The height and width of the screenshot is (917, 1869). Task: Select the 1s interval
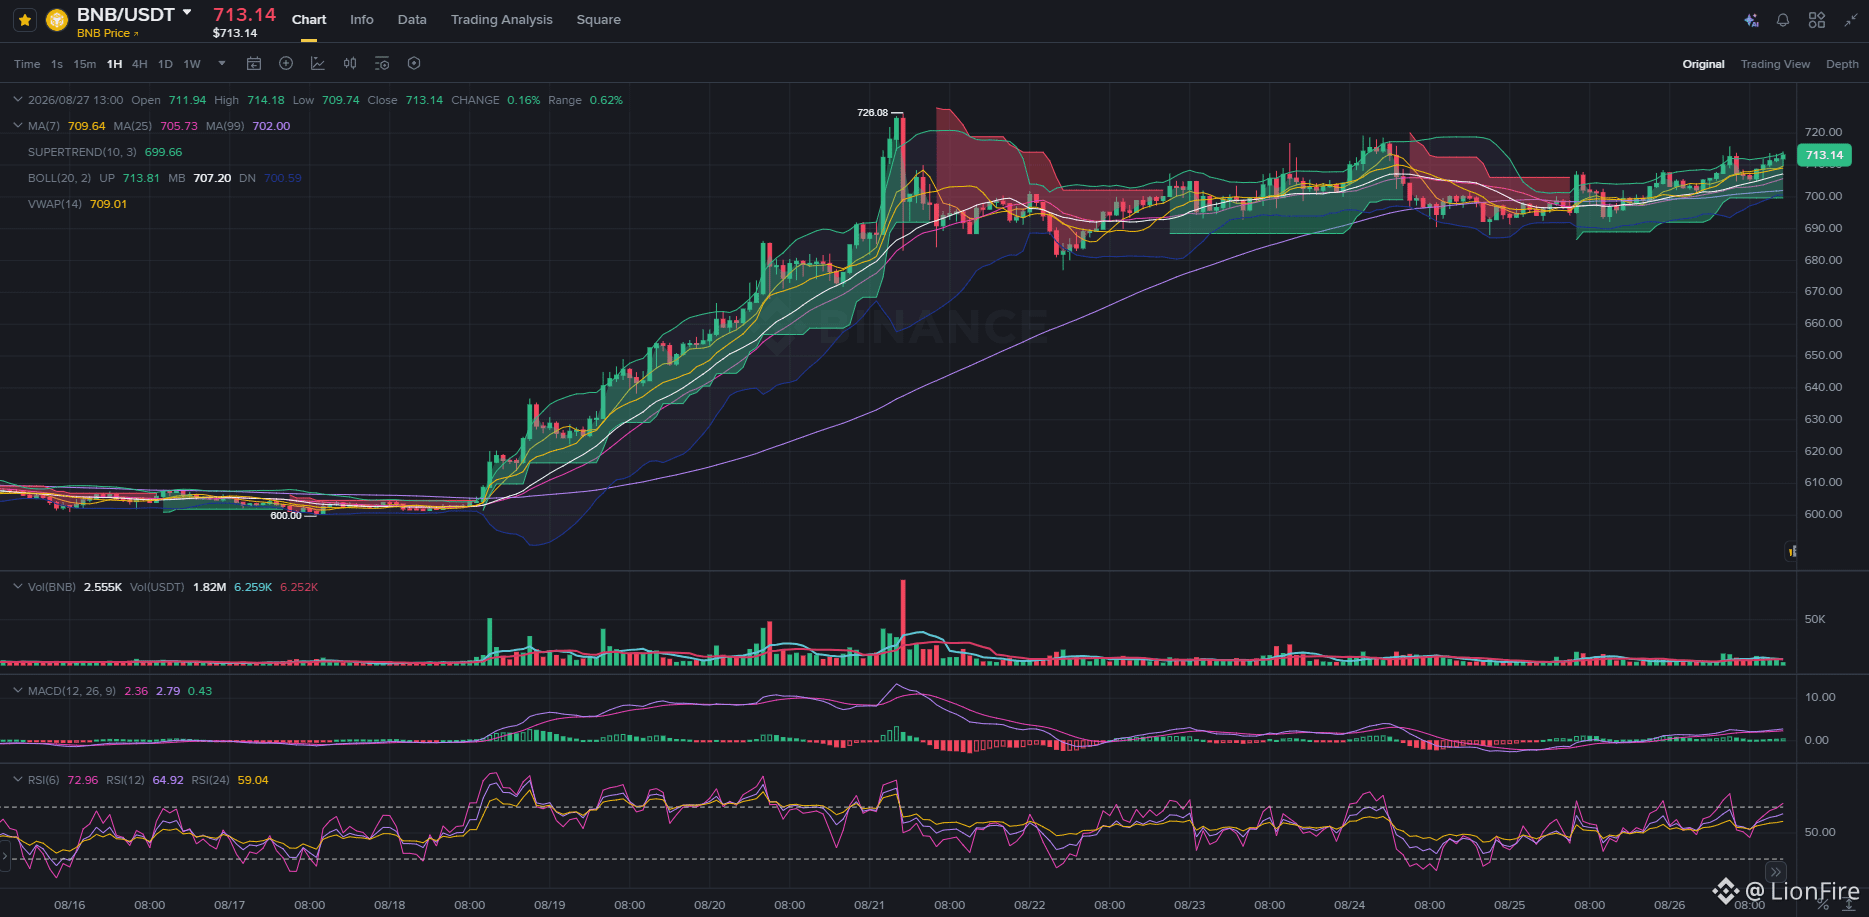[57, 64]
